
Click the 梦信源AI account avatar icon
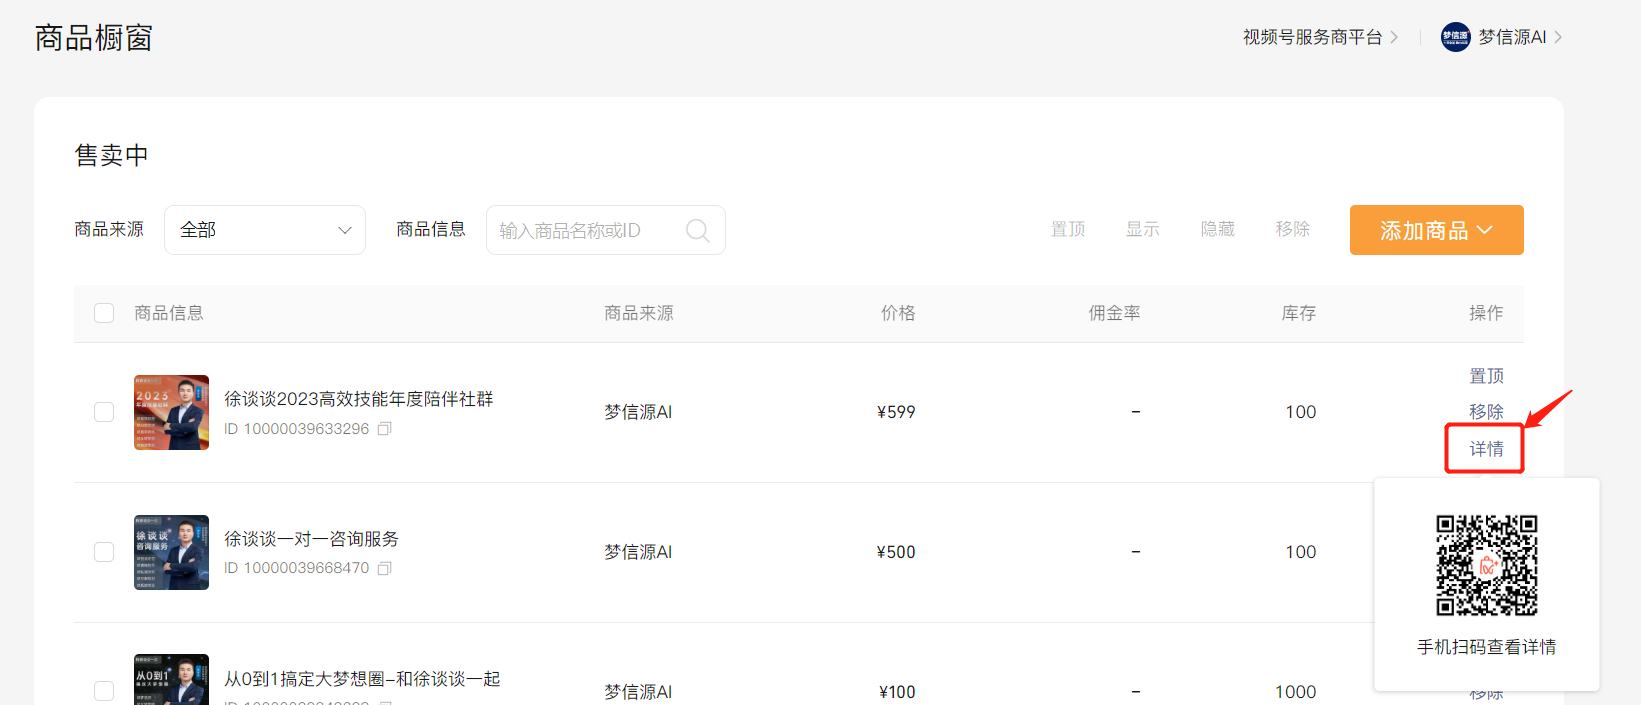[1455, 37]
